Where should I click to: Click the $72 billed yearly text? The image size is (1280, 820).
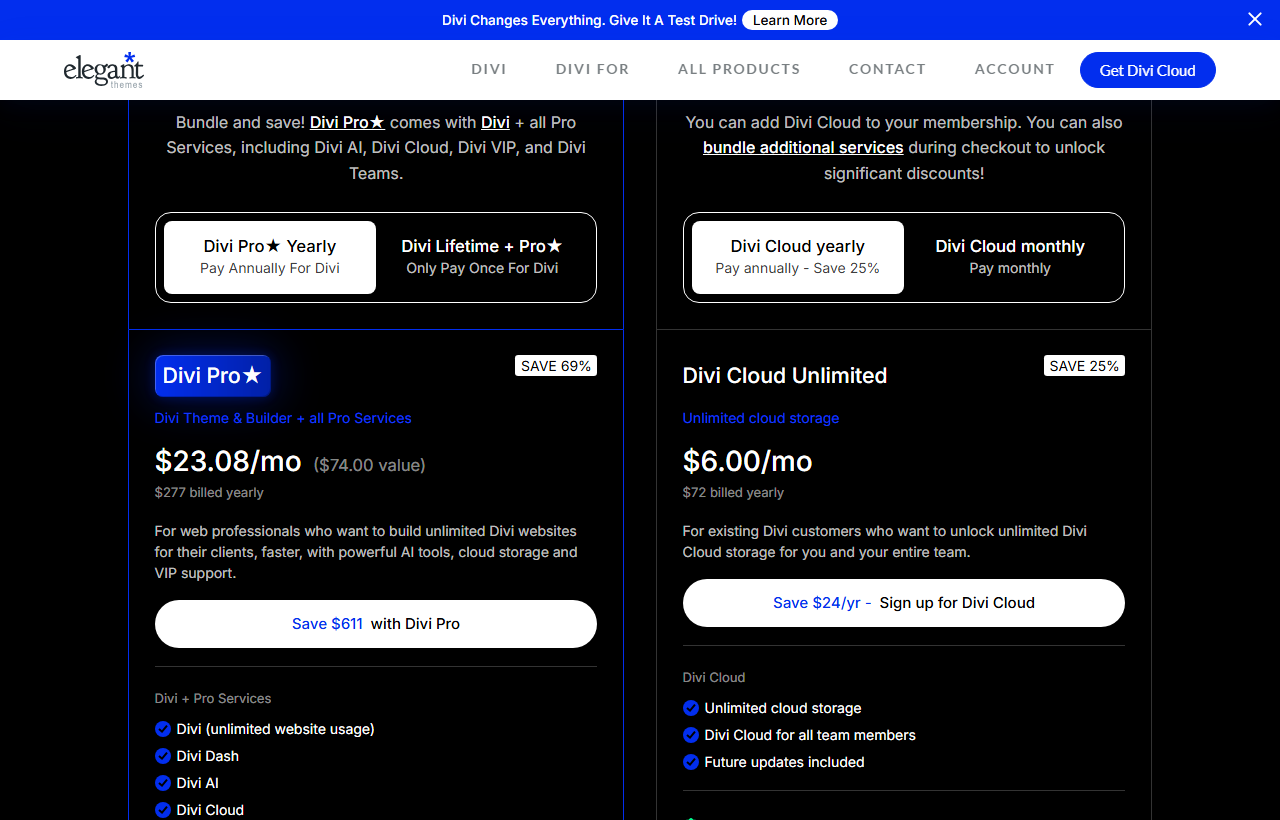(x=733, y=492)
